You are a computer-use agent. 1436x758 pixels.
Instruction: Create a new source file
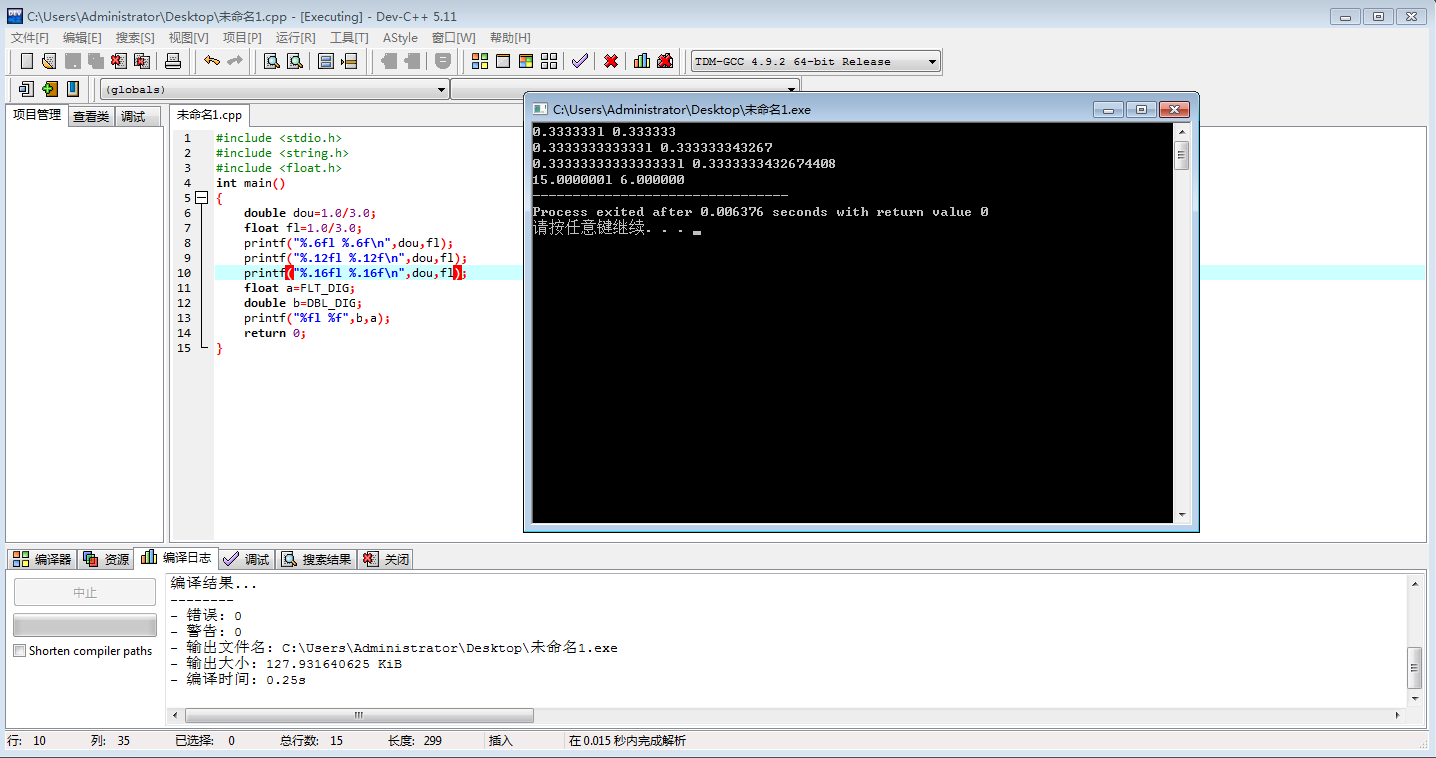27,61
